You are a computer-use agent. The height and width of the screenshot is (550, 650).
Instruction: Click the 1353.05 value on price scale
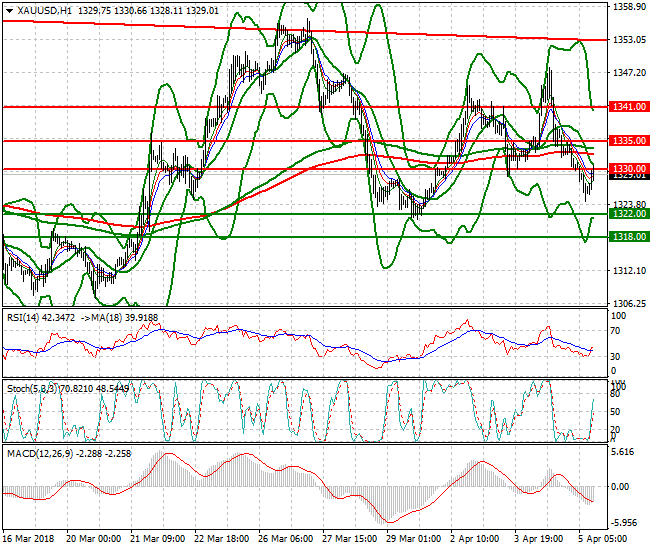(x=625, y=40)
